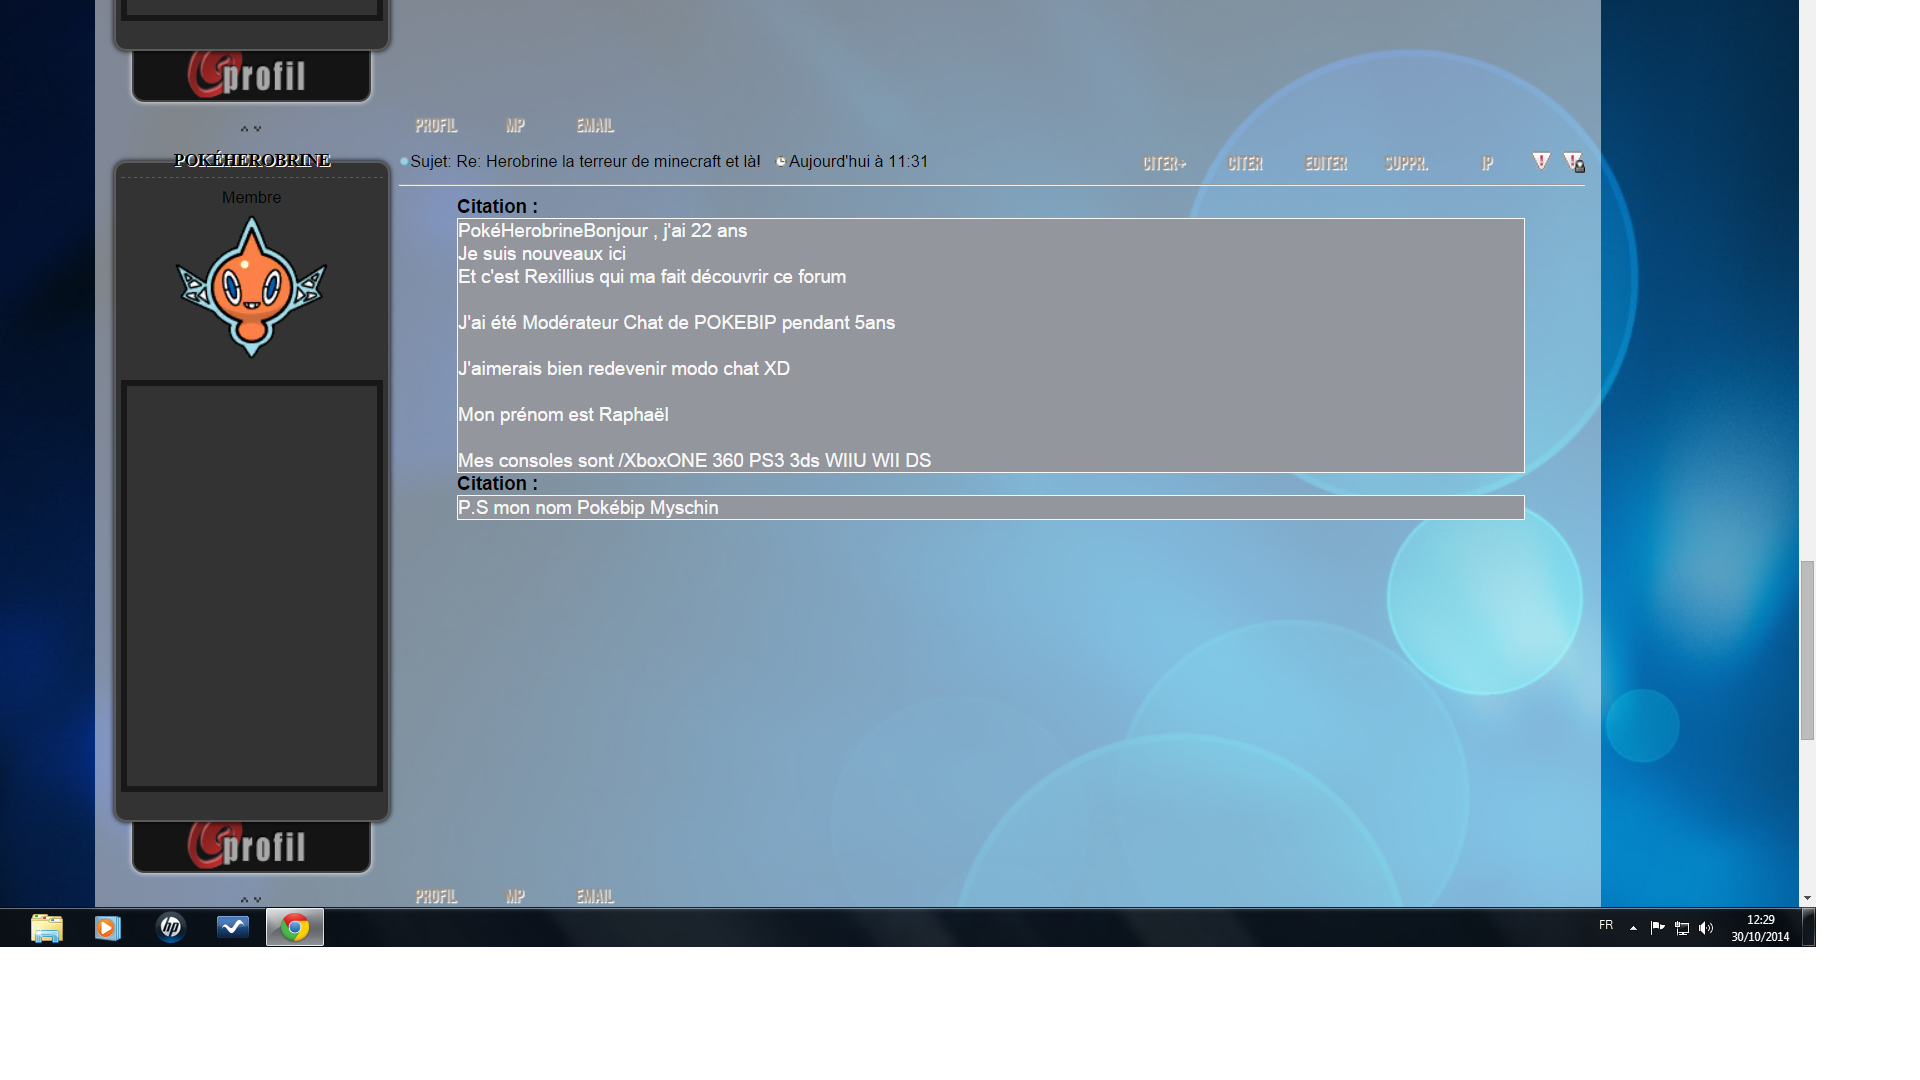
Task: Open the network tray icon
Action: [1682, 928]
